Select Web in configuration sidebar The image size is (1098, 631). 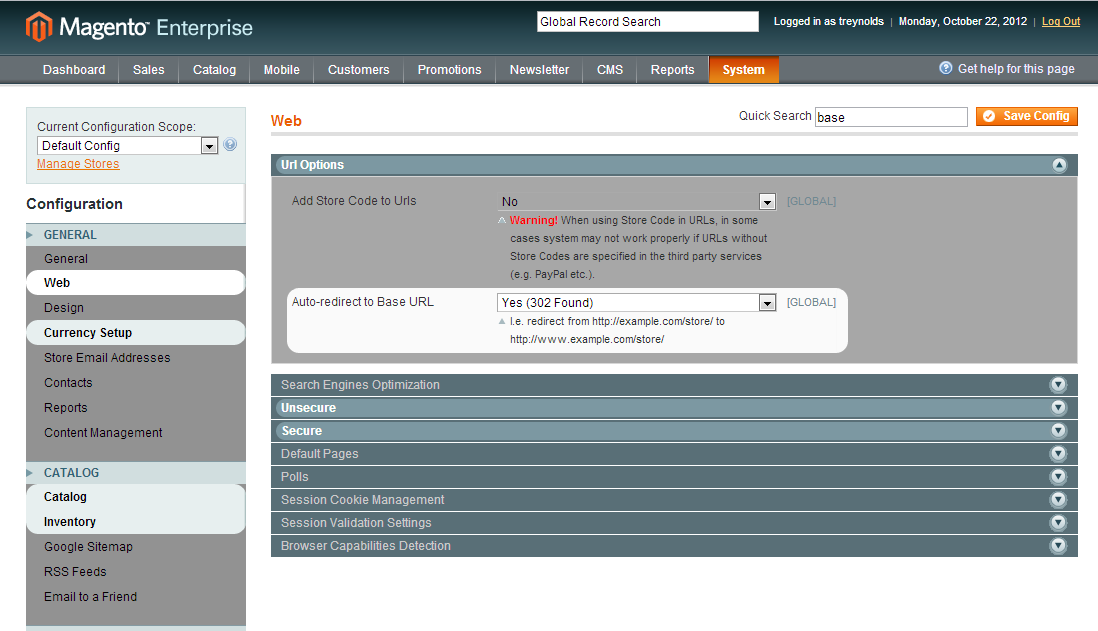click(136, 283)
